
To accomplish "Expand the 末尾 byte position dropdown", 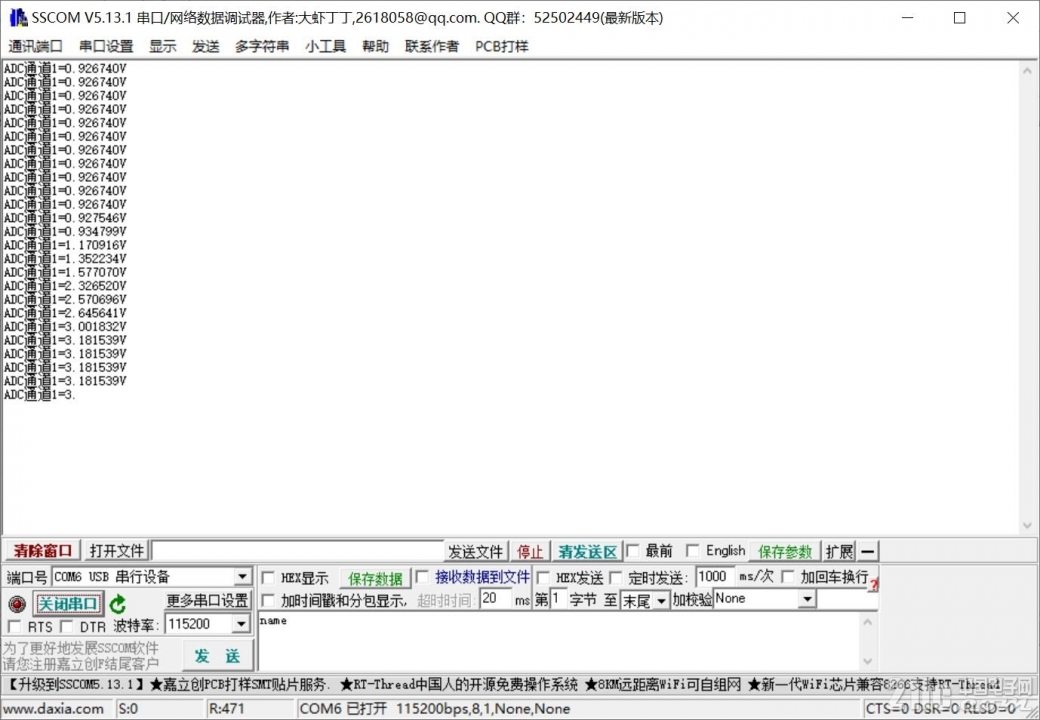I will pyautogui.click(x=661, y=601).
